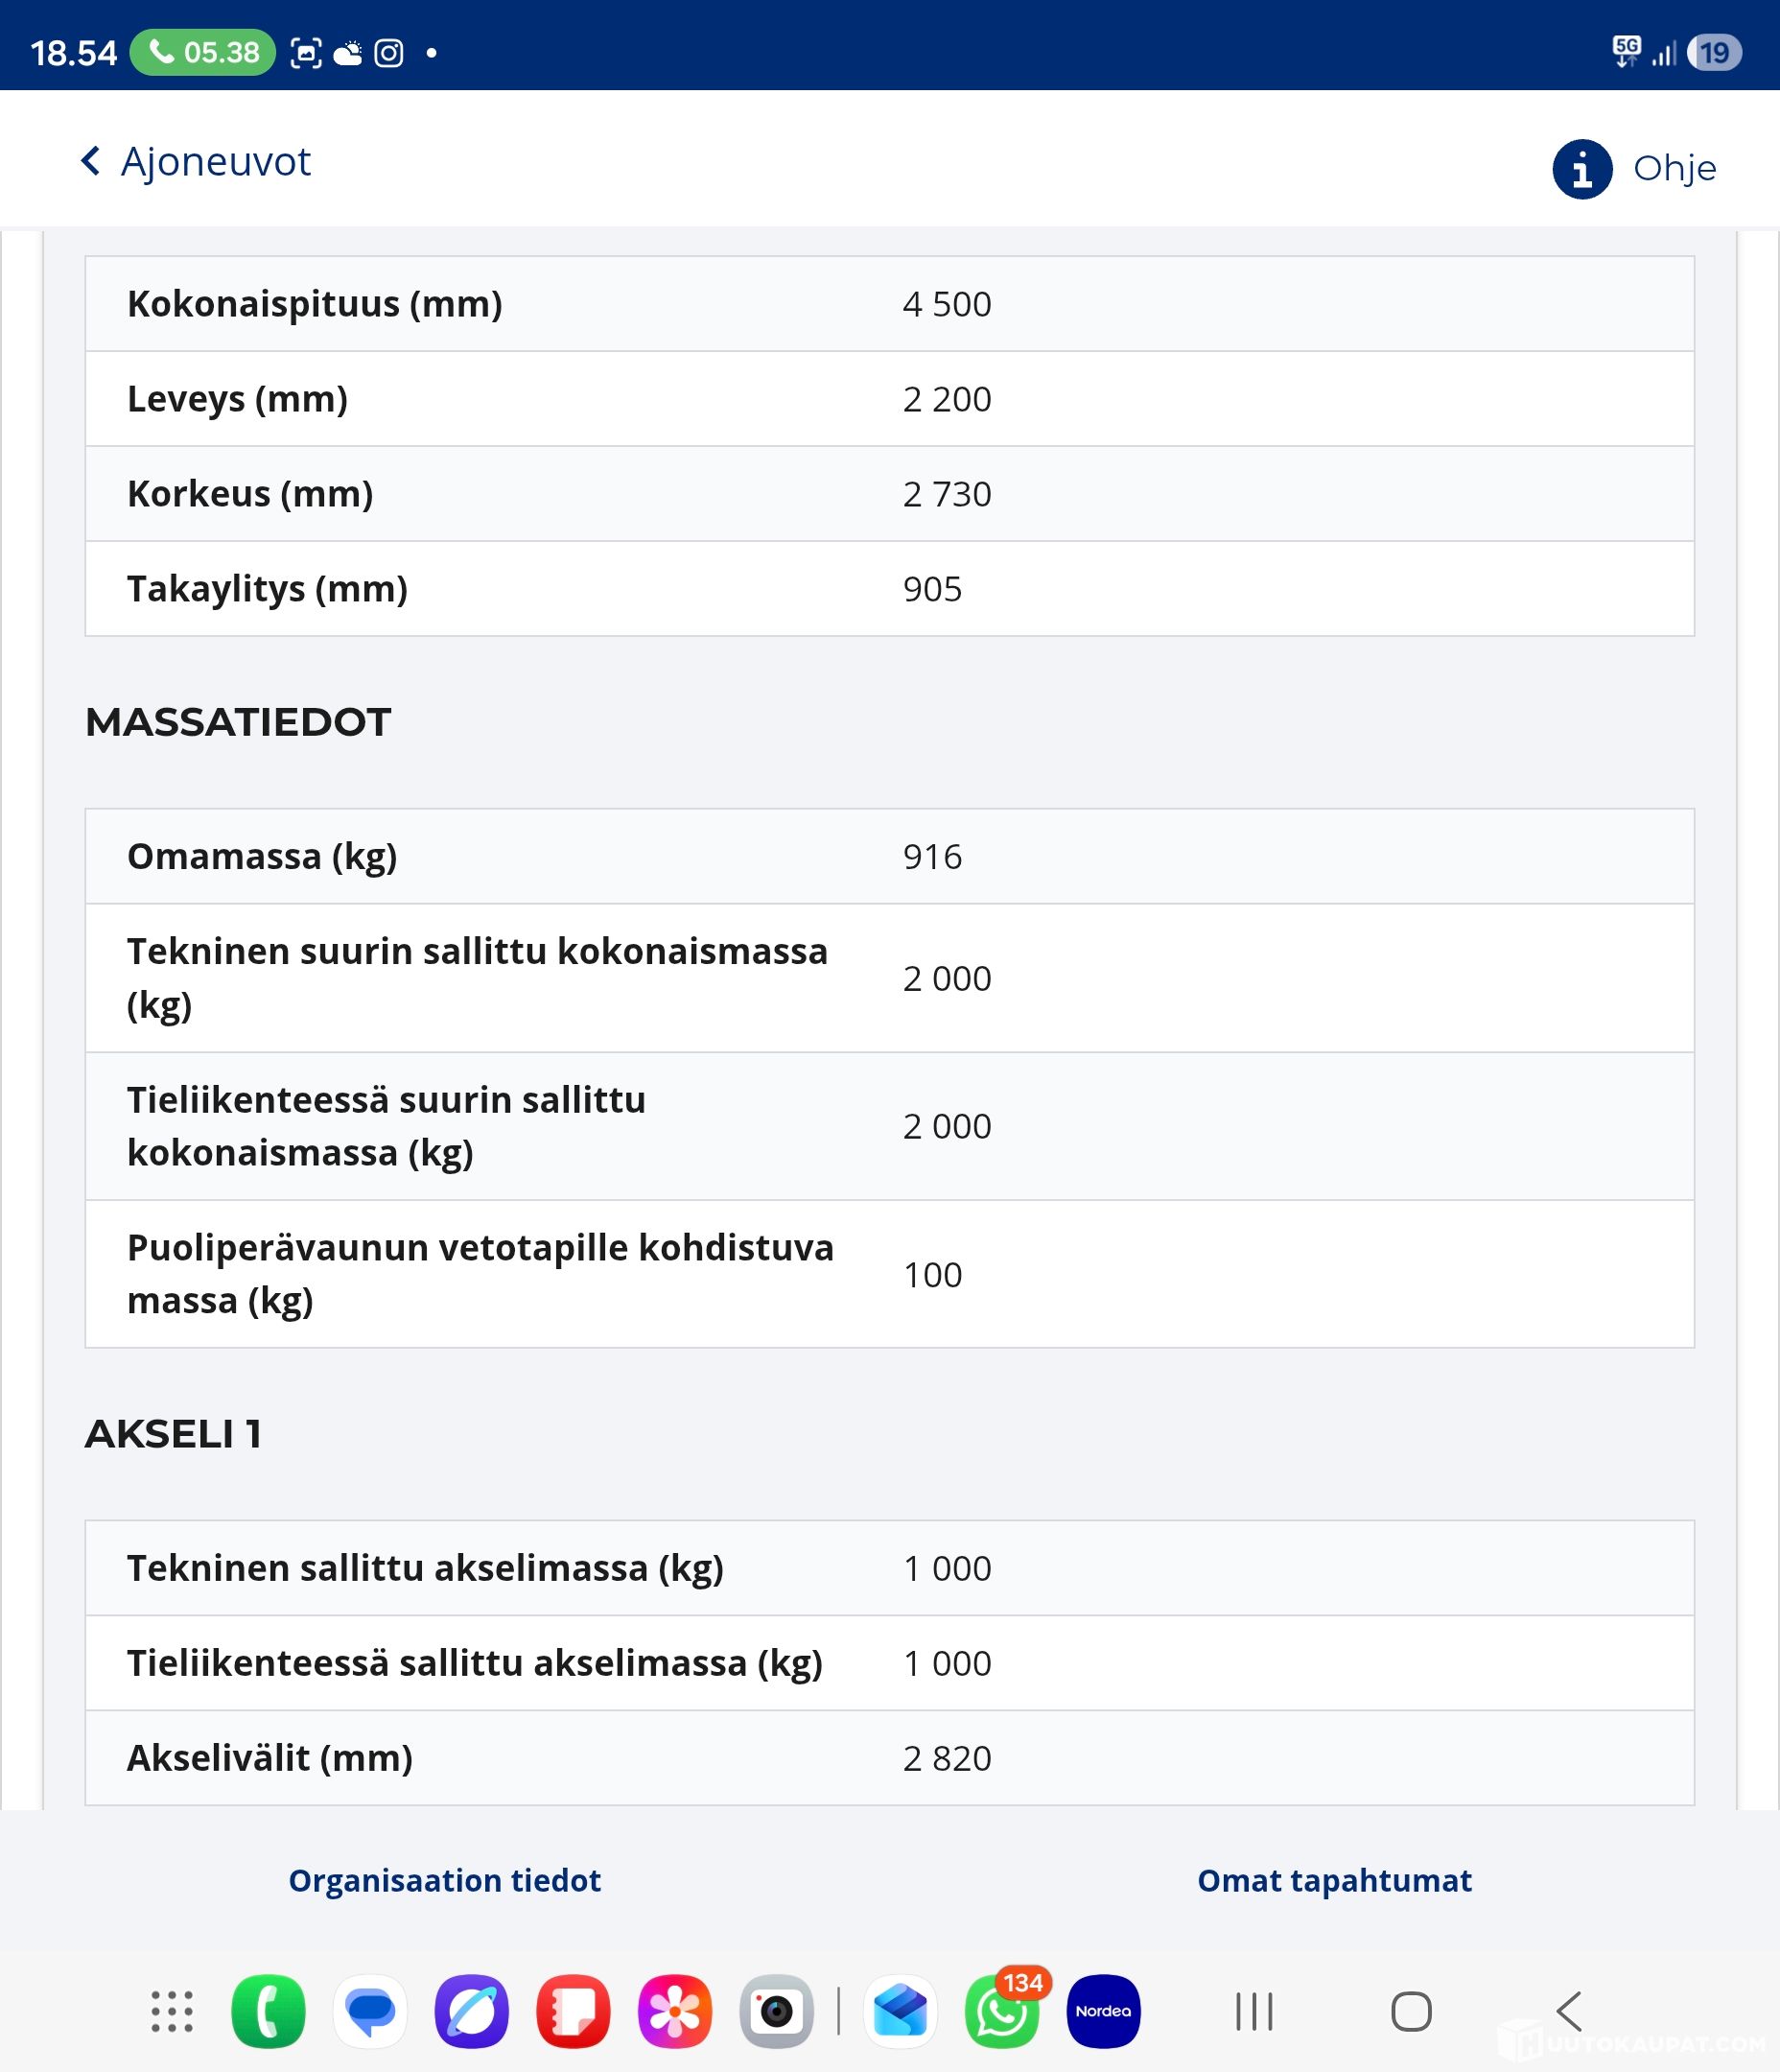
Task: Open the Ohje info icon
Action: pos(1581,169)
